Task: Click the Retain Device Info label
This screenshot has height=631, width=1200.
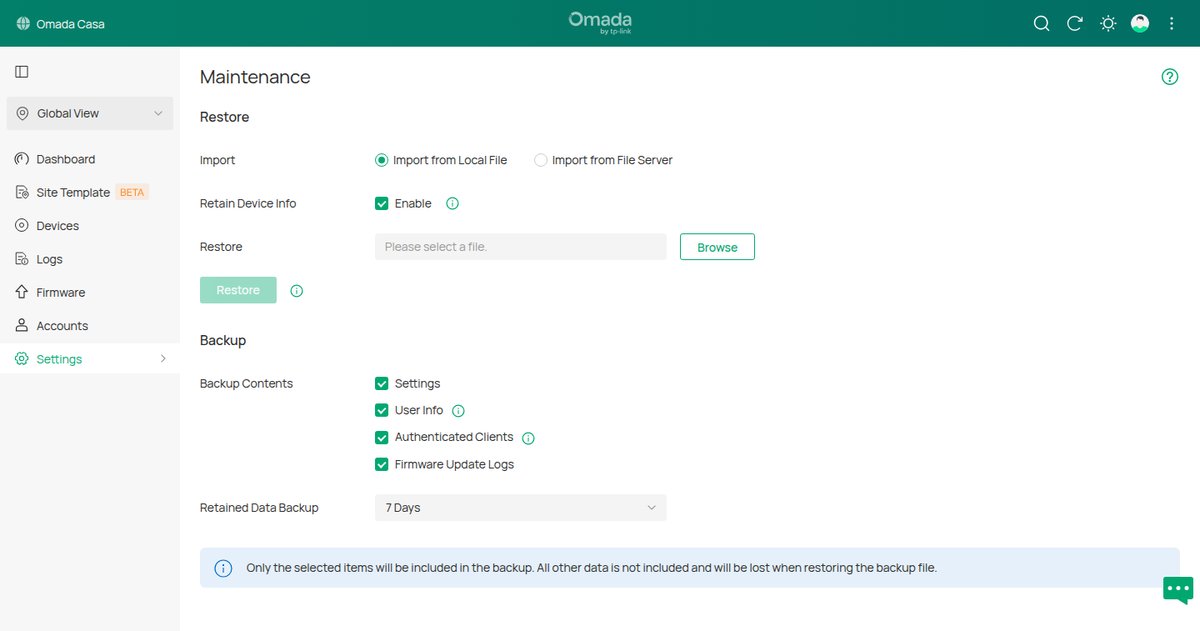Action: 248,204
